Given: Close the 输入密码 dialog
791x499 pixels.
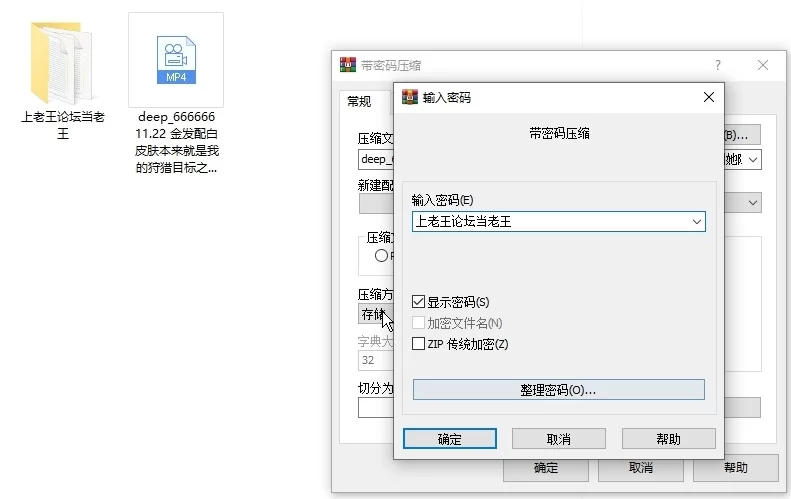Looking at the screenshot, I should pyautogui.click(x=708, y=97).
